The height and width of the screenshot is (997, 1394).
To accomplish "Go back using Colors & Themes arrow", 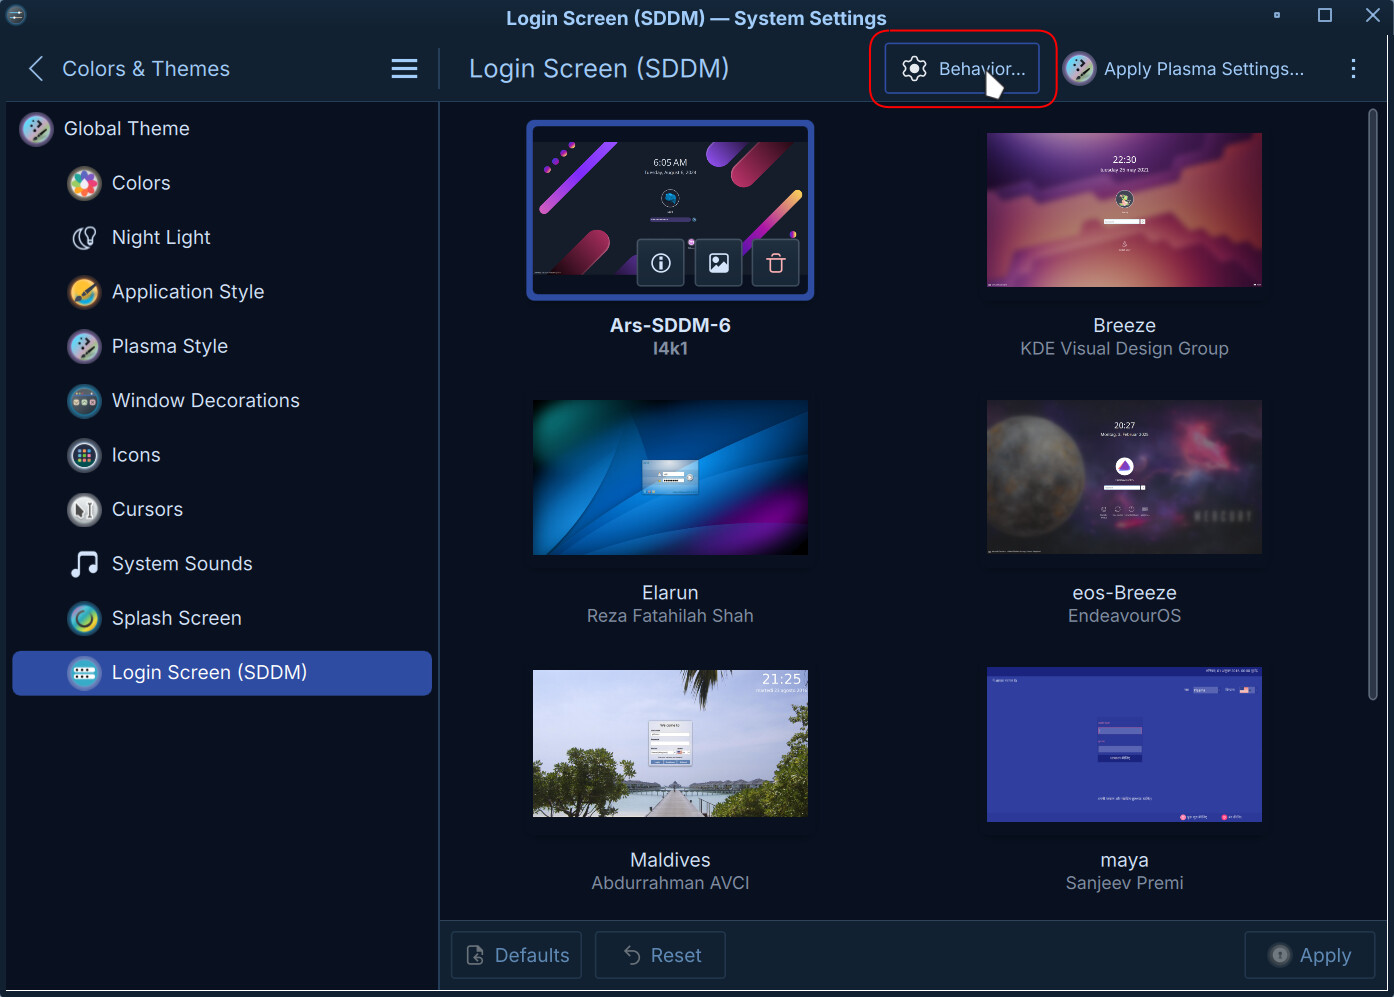I will point(36,69).
